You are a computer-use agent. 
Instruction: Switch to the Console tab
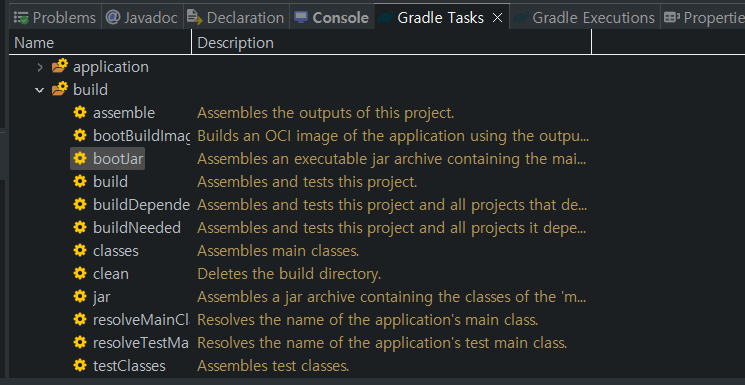pyautogui.click(x=332, y=18)
